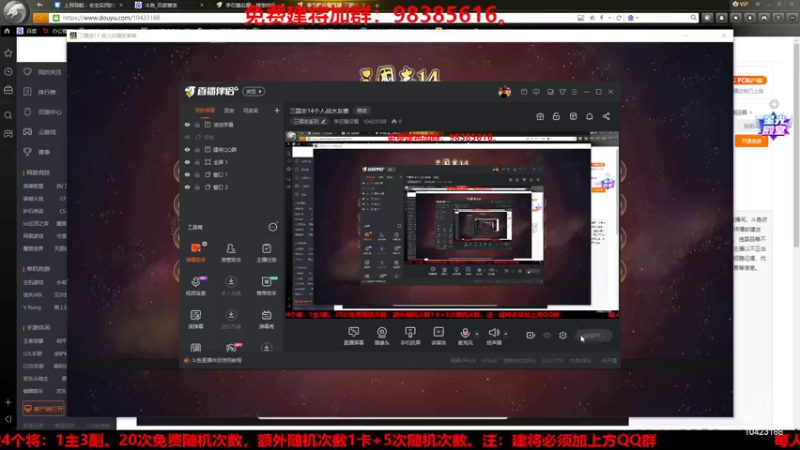The width and height of the screenshot is (800, 450).
Task: Open the 房管助手 tool
Action: pos(231,253)
